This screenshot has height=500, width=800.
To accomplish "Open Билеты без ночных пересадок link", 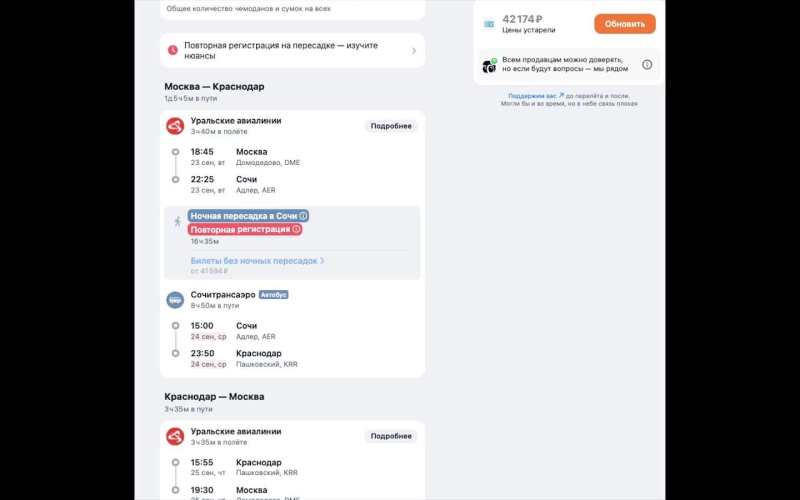I will click(257, 261).
